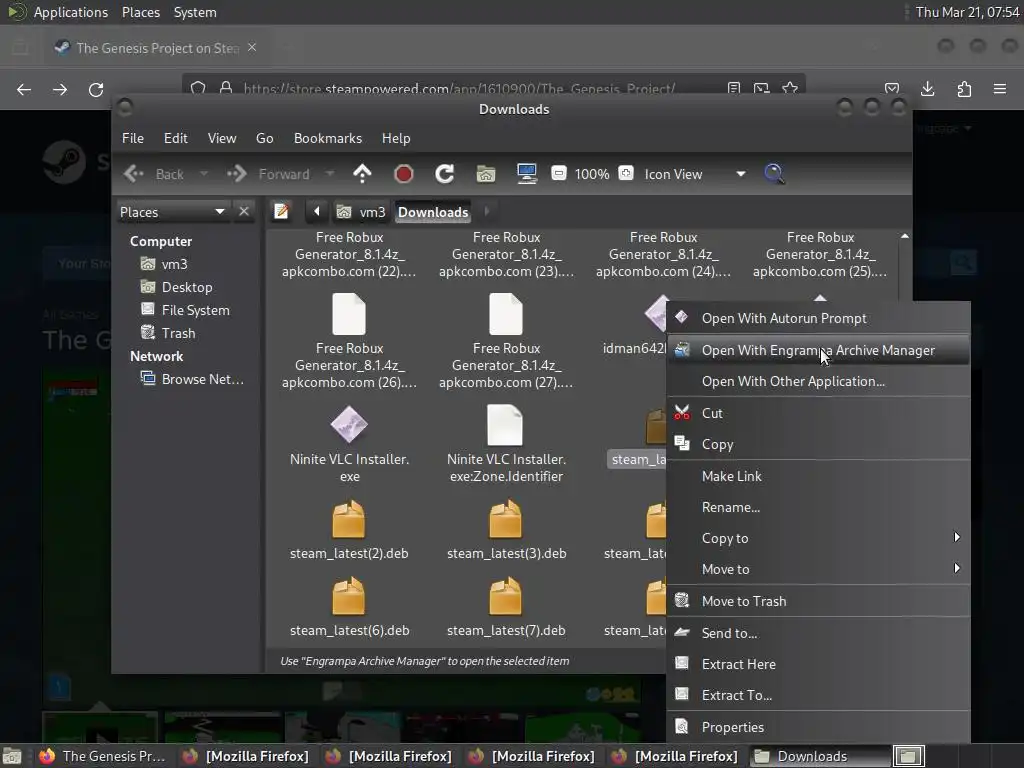
Task: Select the steam_latest(3).deb package icon
Action: (x=505, y=519)
